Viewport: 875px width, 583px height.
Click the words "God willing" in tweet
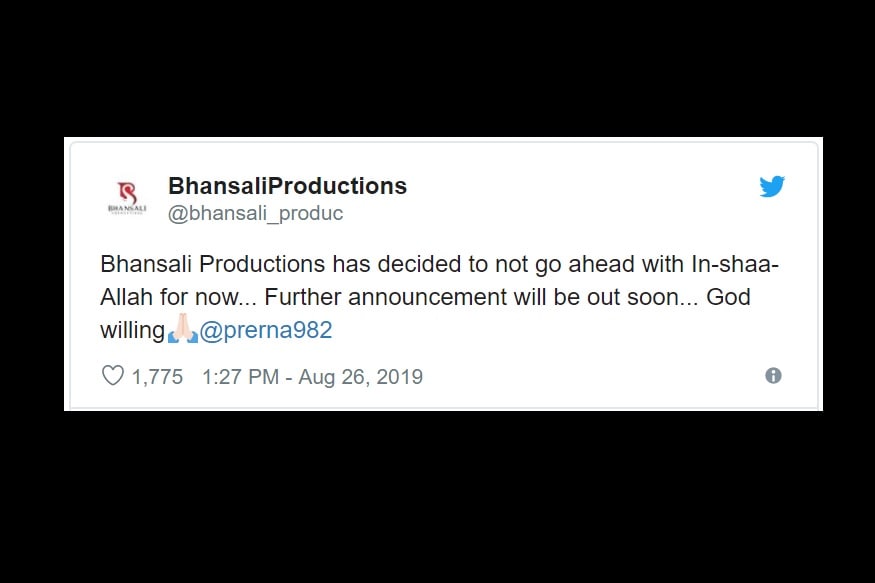tap(728, 297)
